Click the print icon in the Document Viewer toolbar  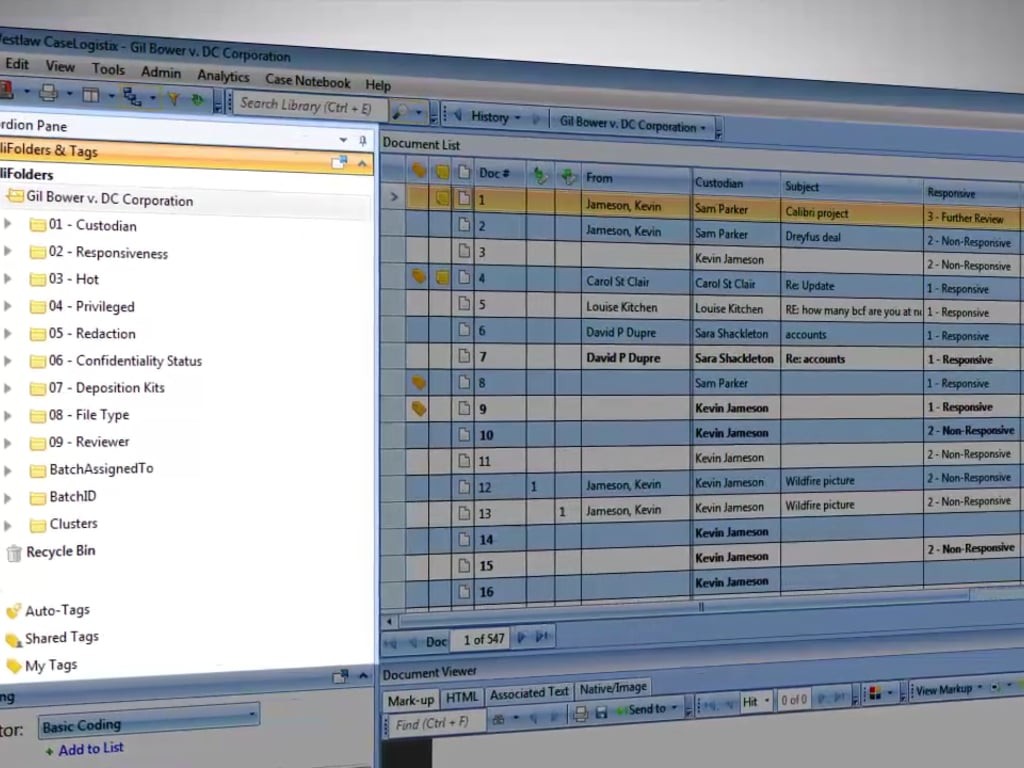580,712
